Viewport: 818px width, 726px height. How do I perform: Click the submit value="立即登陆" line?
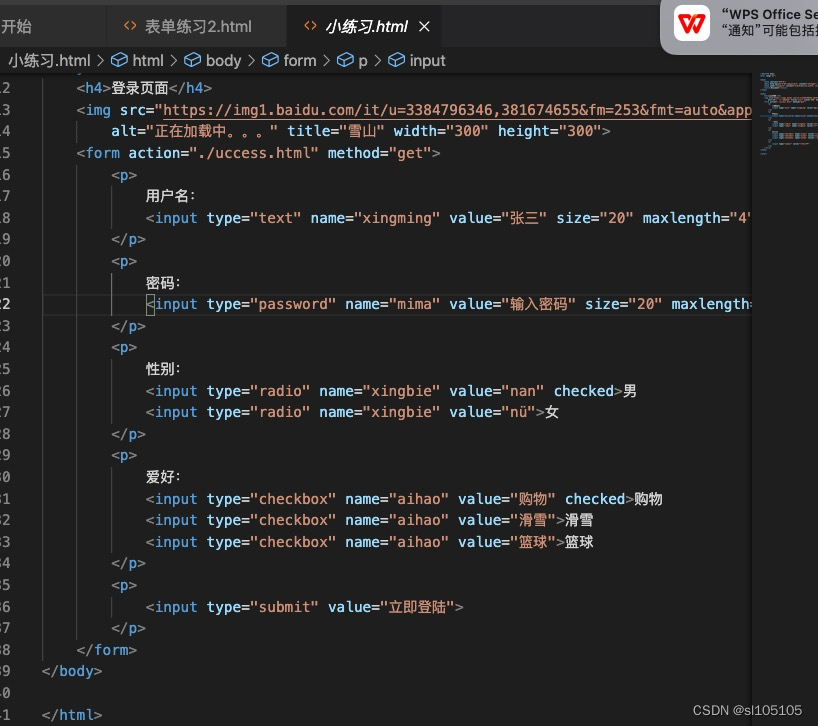[304, 607]
